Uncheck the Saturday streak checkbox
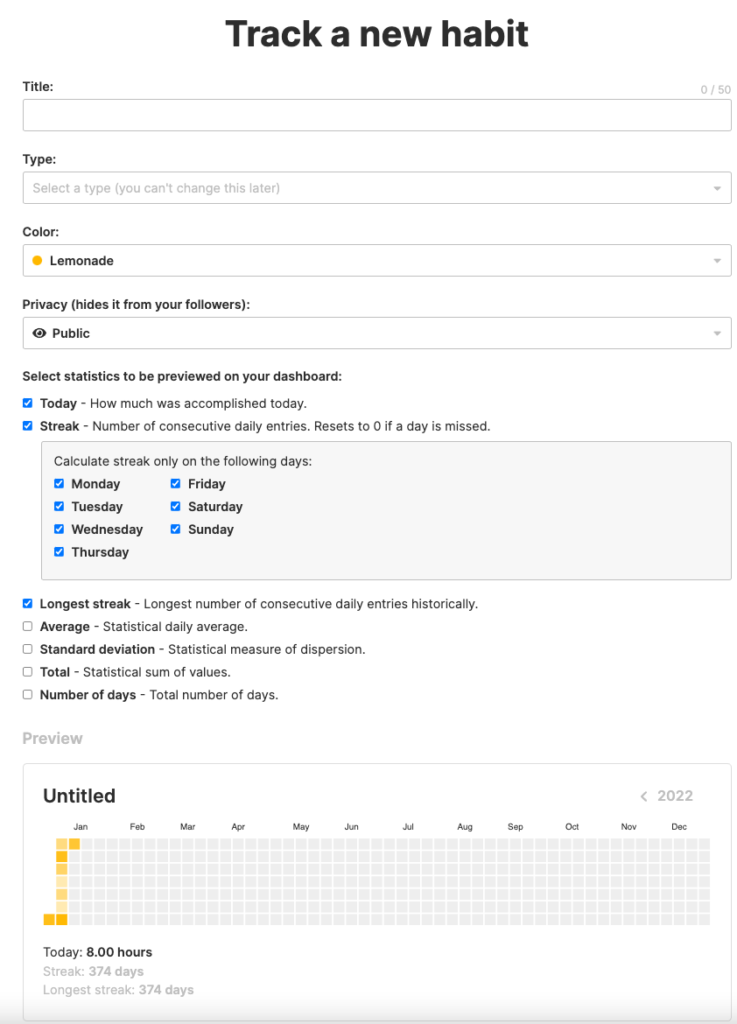Viewport: 737px width, 1024px height. click(176, 507)
